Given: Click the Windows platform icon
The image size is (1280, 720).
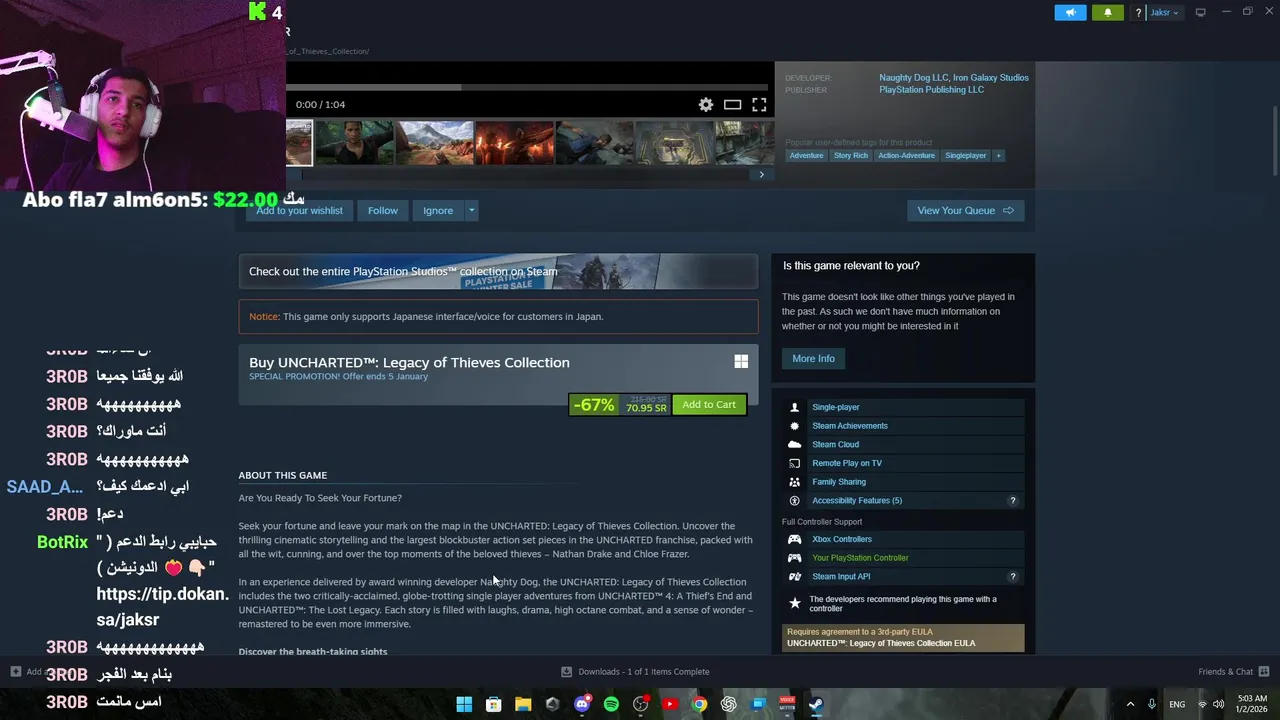Looking at the screenshot, I should [x=741, y=362].
